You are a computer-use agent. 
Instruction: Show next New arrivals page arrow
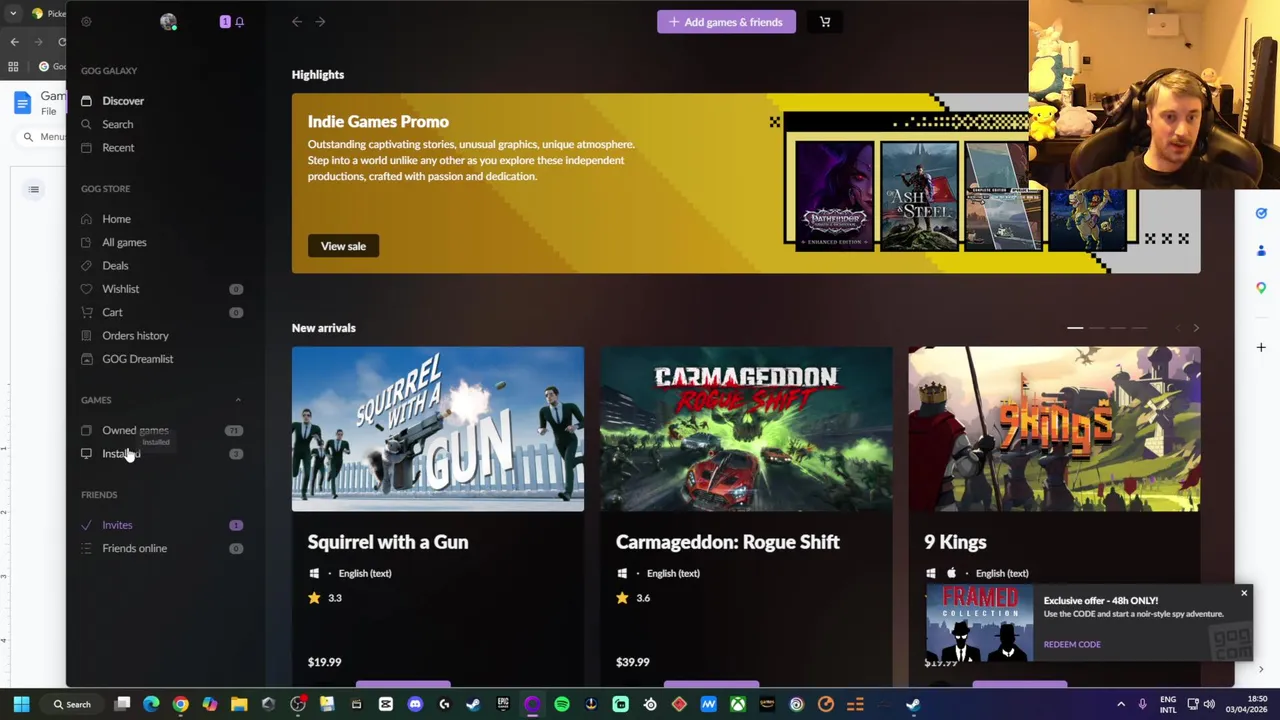click(x=1196, y=328)
